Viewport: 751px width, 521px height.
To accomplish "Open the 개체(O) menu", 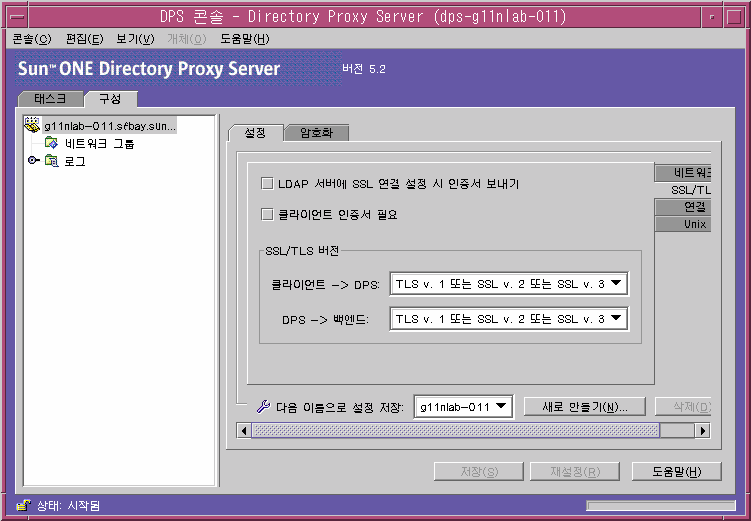I will tap(186, 39).
